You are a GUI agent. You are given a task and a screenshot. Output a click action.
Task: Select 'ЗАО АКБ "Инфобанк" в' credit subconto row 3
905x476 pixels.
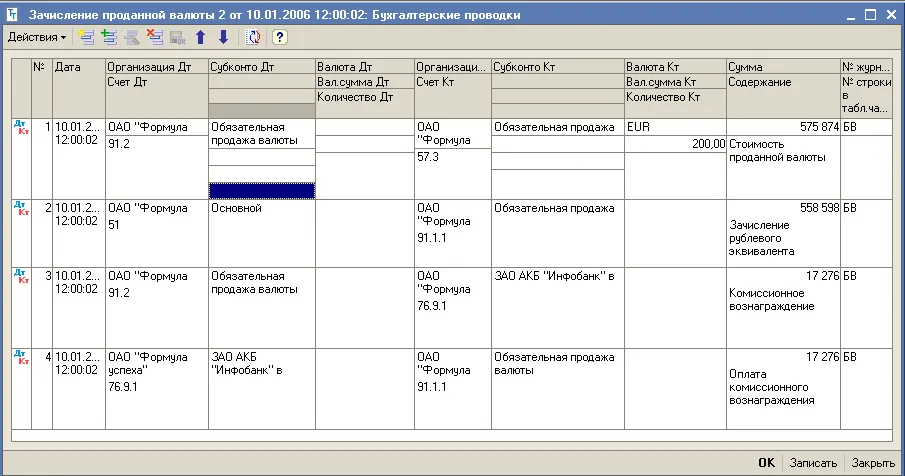click(x=558, y=276)
